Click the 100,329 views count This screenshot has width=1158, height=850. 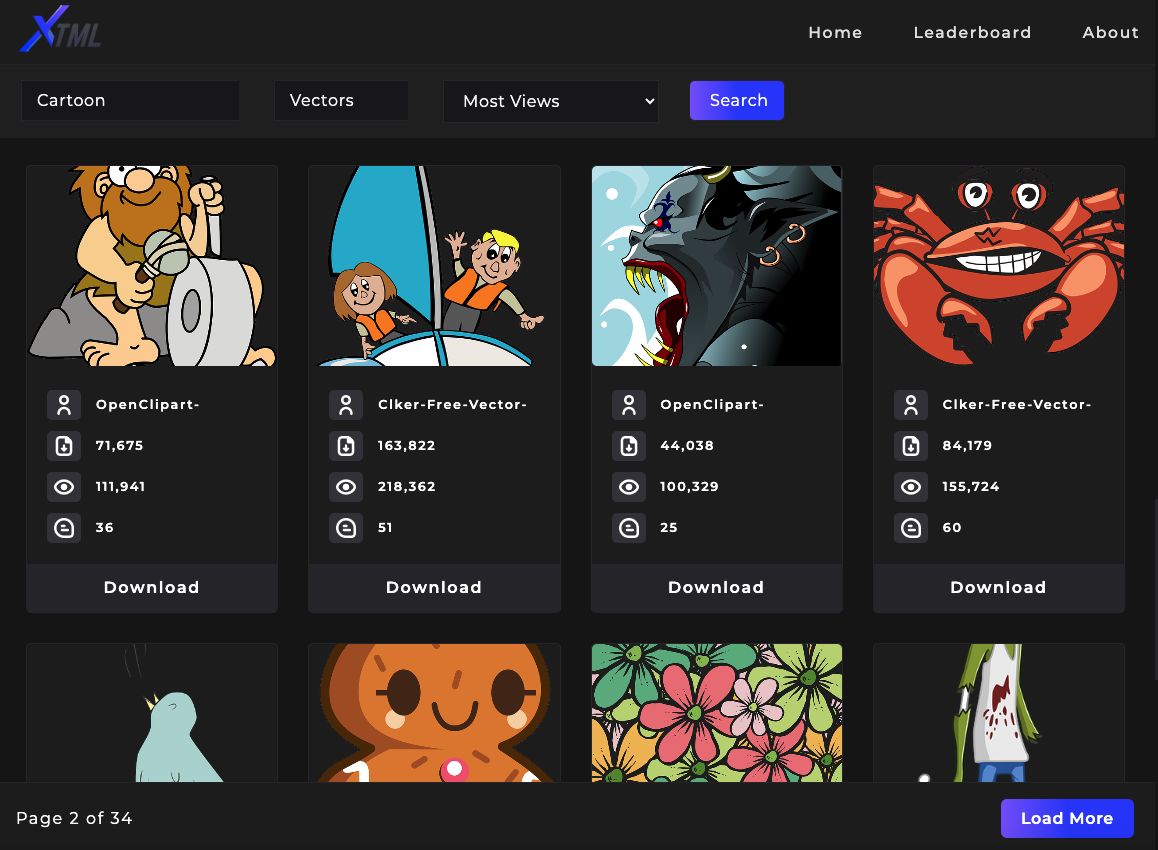[689, 487]
